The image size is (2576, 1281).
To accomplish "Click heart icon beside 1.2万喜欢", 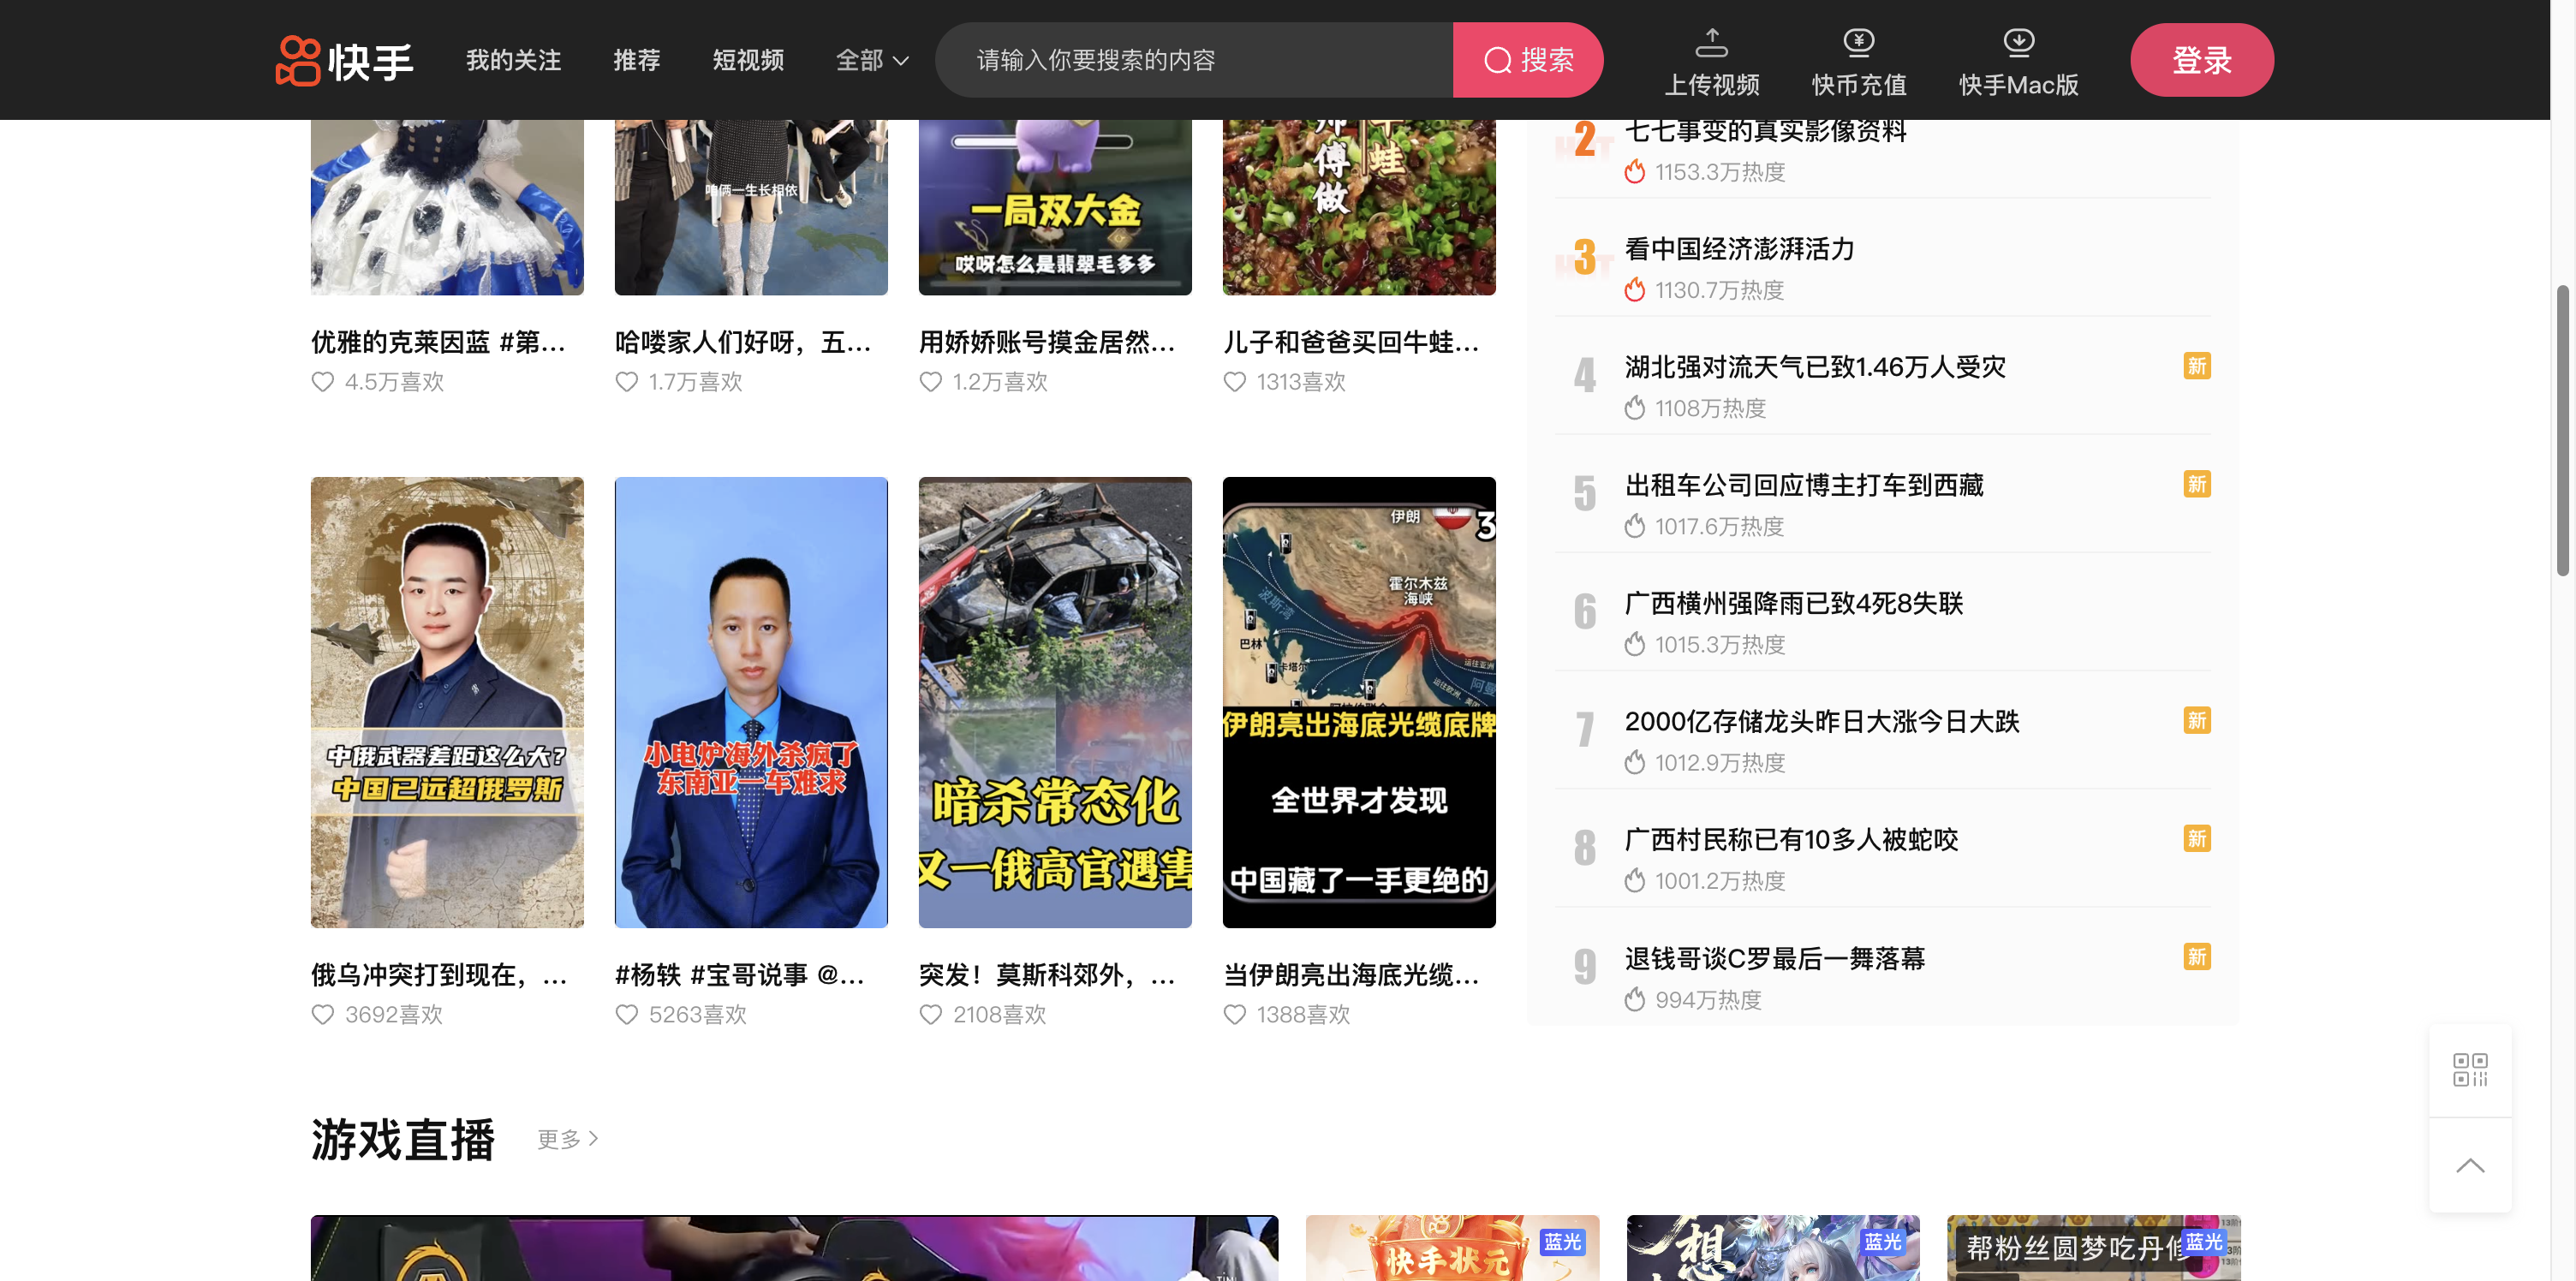I will point(930,382).
